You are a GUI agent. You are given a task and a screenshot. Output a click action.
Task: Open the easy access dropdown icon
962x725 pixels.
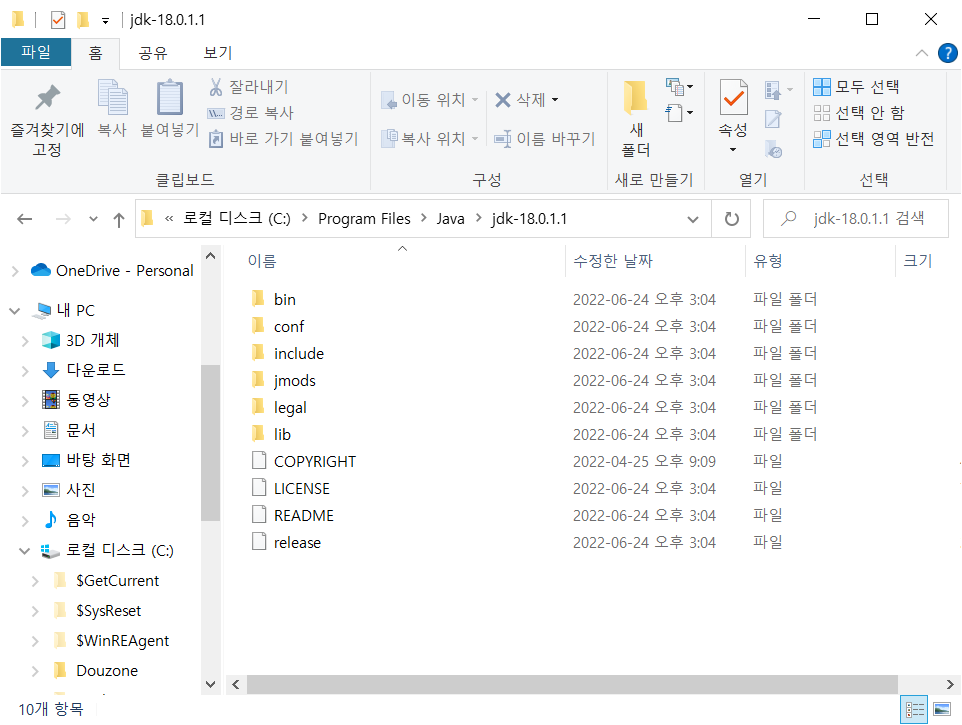[x=680, y=113]
